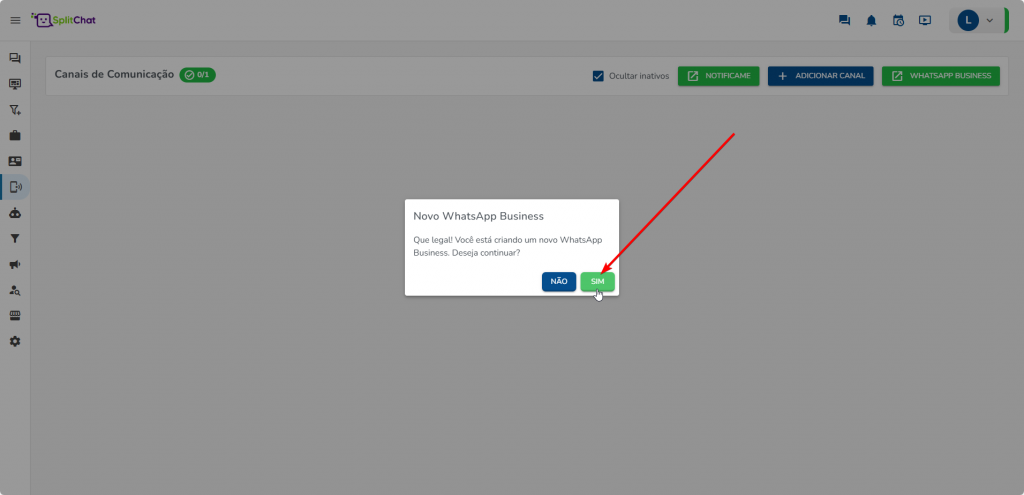The width and height of the screenshot is (1024, 495).
Task: Click the user avatar L
Action: click(x=968, y=20)
